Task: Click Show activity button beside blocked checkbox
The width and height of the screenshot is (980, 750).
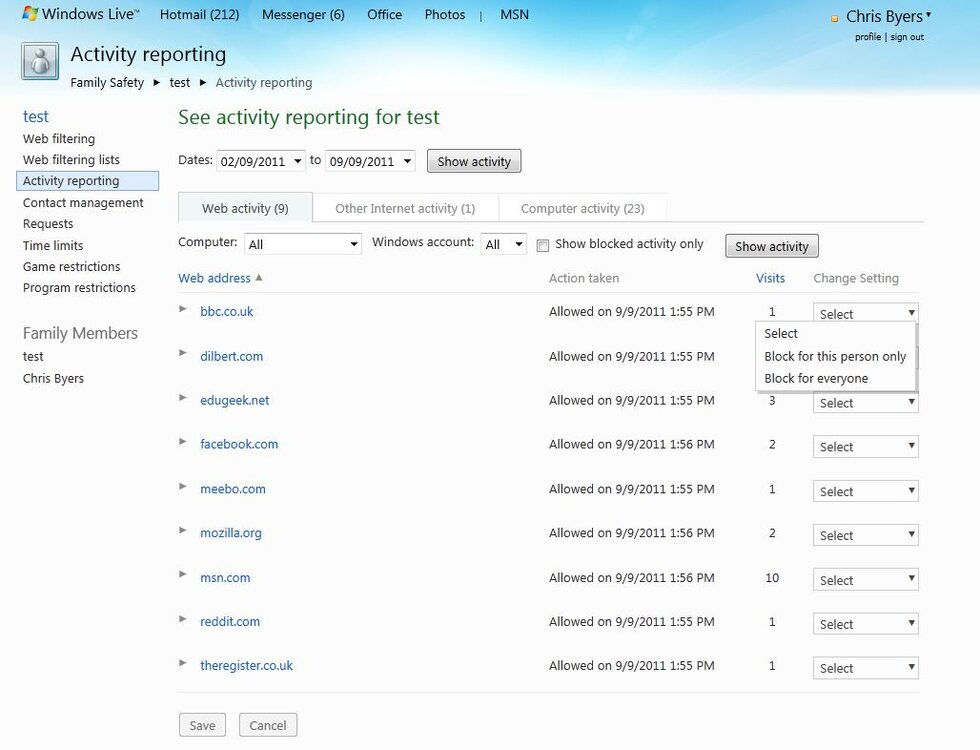Action: point(771,246)
